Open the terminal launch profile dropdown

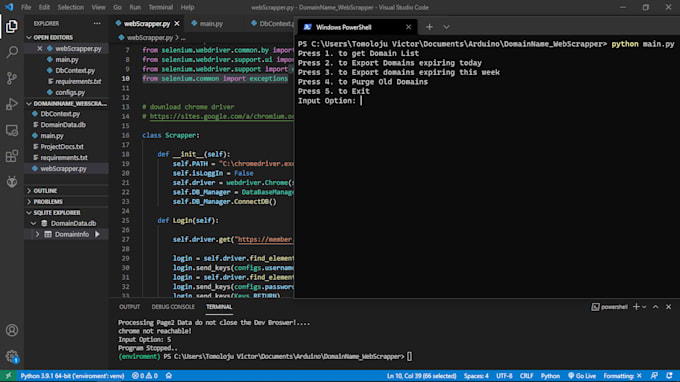click(644, 307)
